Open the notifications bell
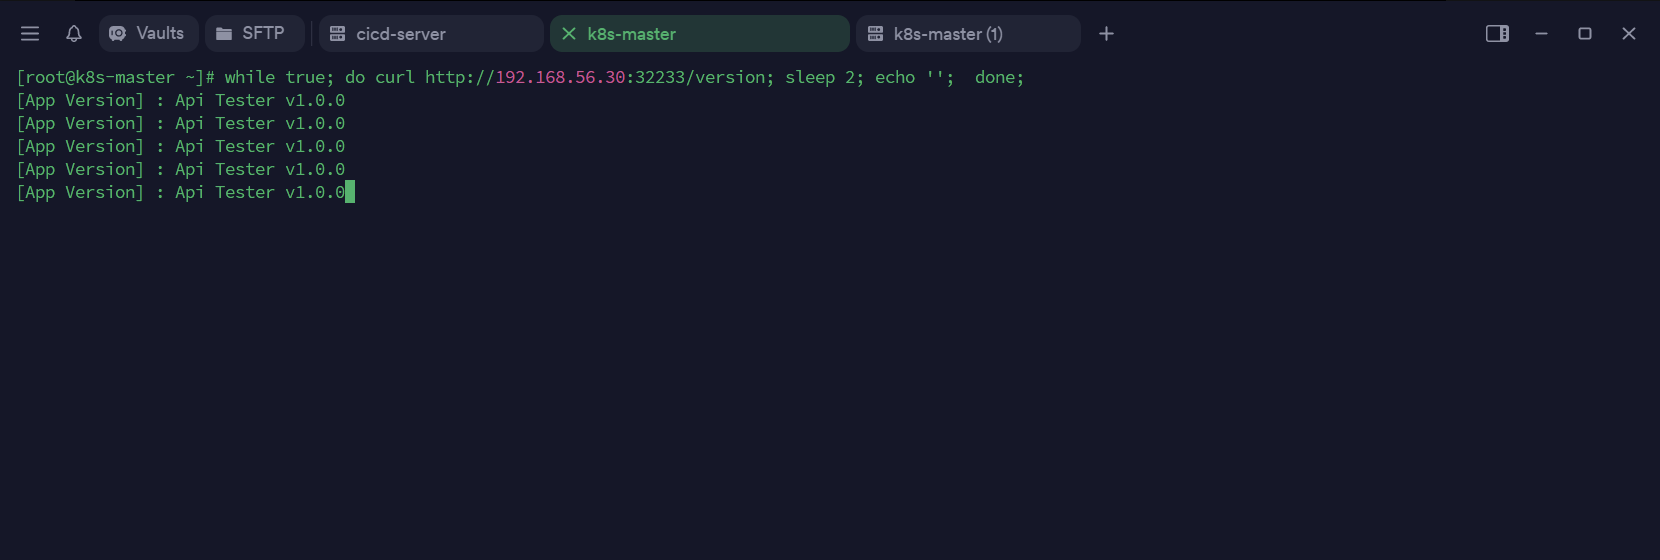This screenshot has width=1660, height=560. 74,34
